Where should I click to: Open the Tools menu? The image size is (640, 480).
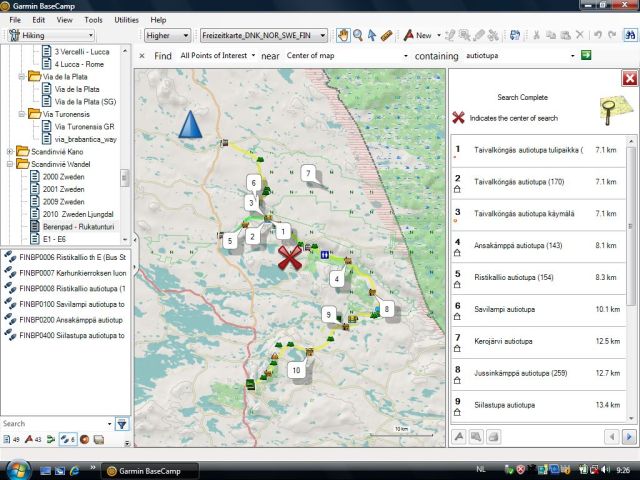(93, 19)
